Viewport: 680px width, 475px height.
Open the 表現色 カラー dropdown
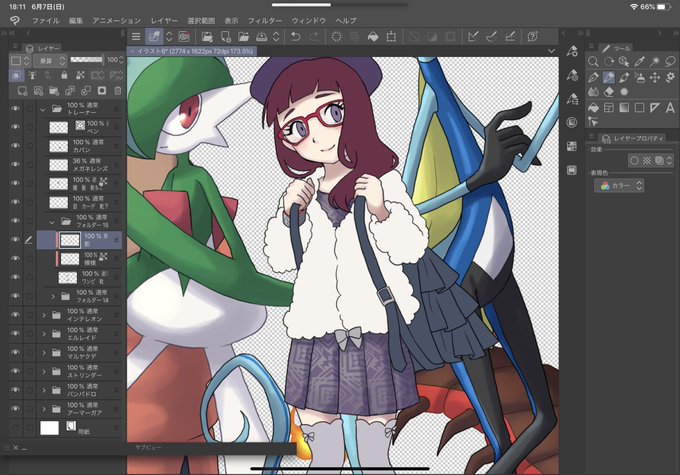619,186
